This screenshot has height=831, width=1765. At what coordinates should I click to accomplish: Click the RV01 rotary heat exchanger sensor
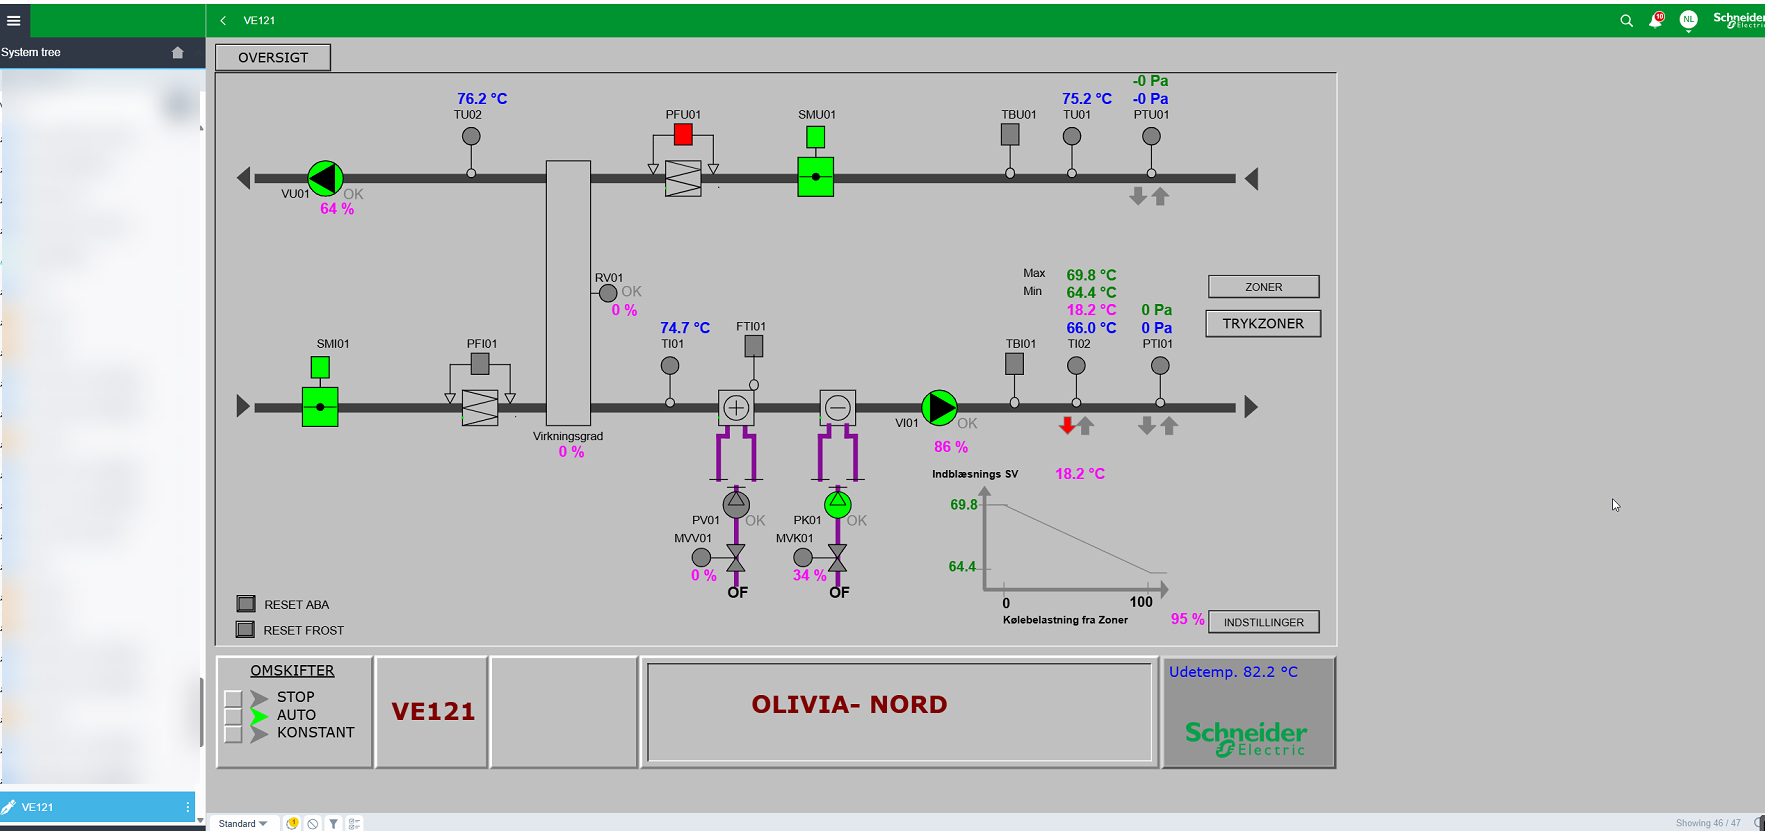click(x=608, y=293)
